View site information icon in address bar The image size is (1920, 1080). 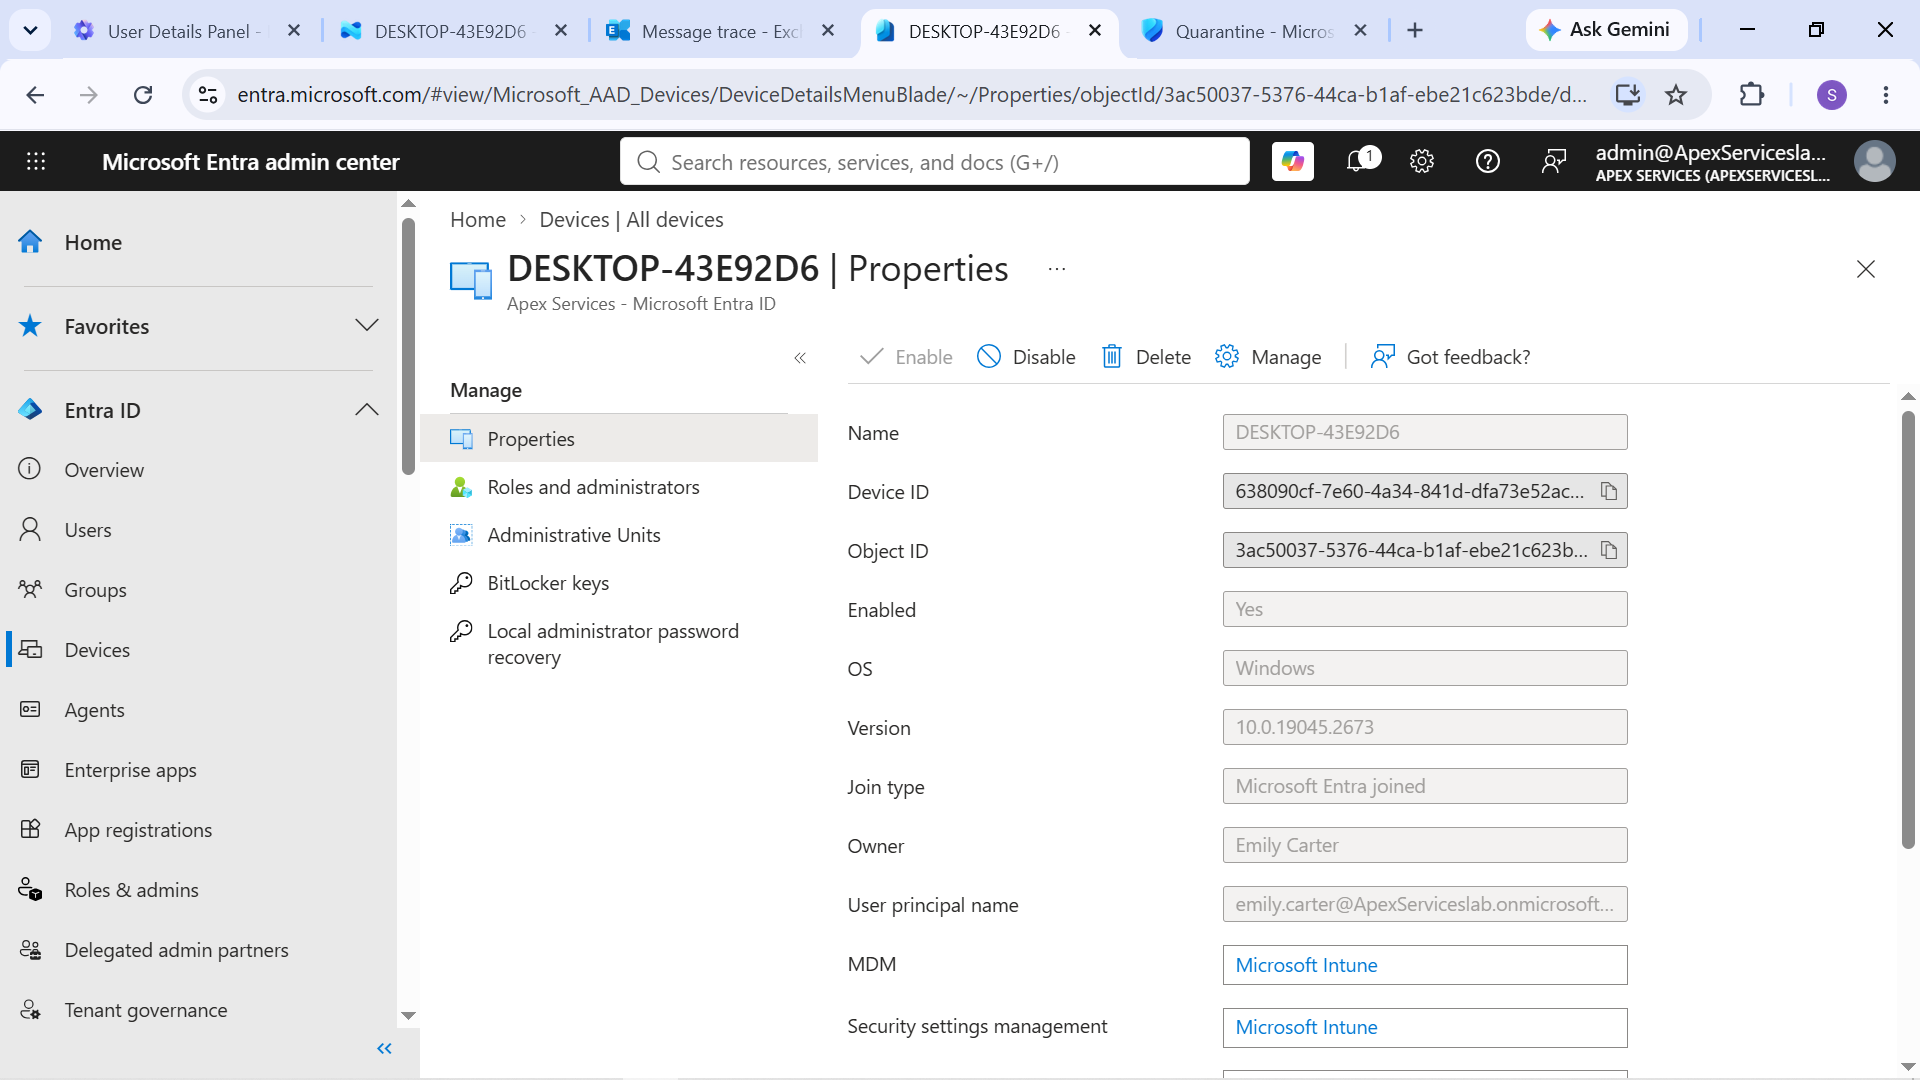click(208, 95)
